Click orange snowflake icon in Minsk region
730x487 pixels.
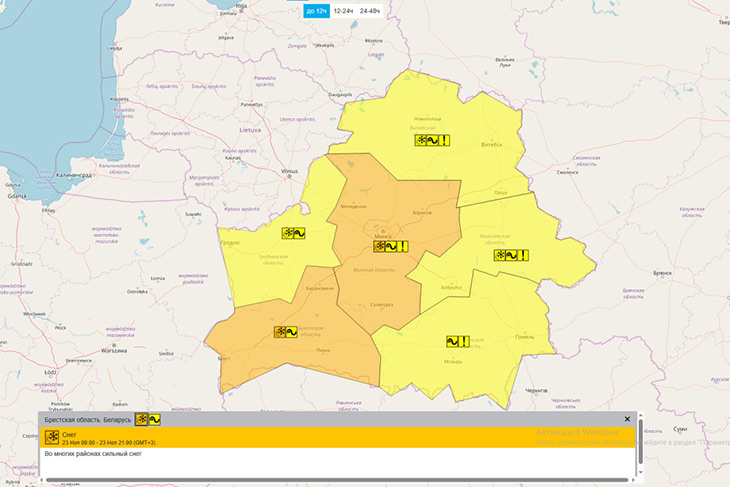pos(379,246)
